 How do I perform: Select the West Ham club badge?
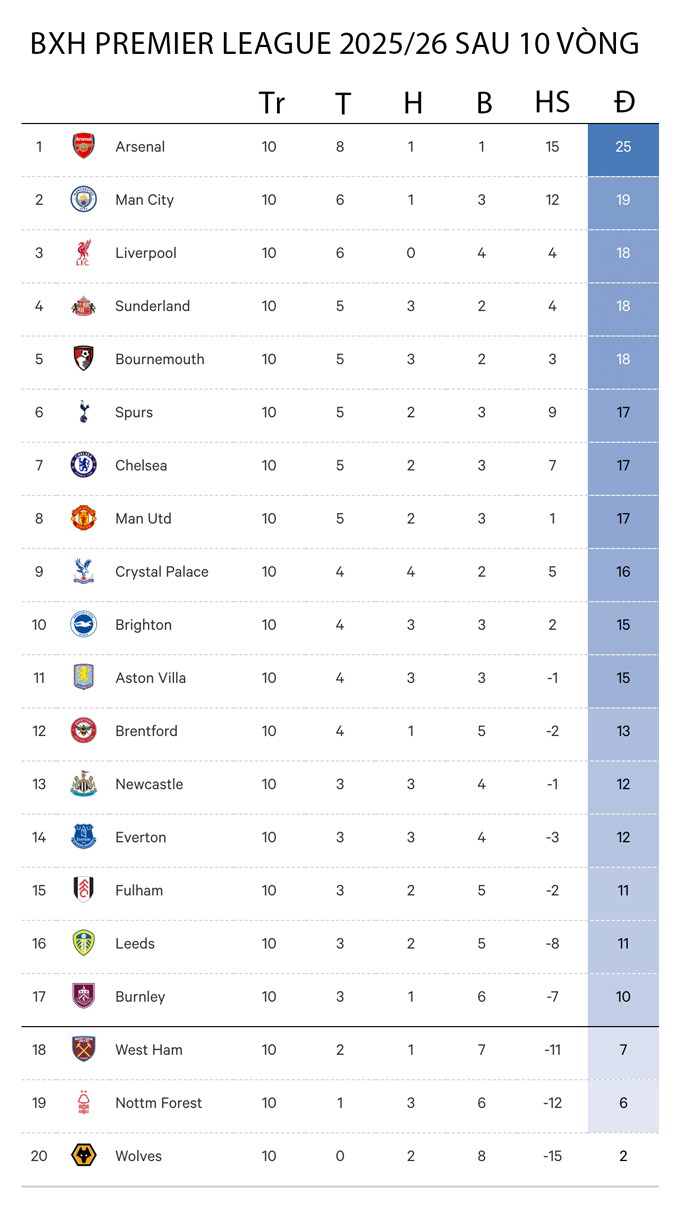coord(84,1049)
